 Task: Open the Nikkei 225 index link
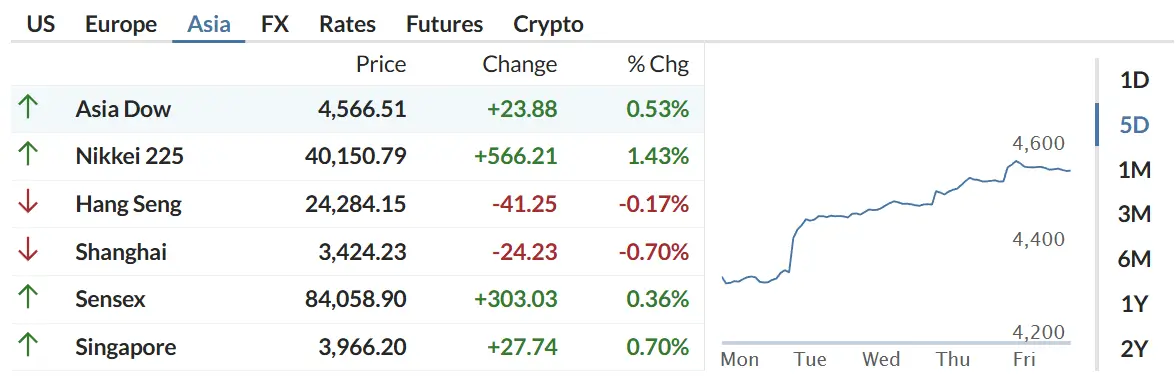pos(130,156)
